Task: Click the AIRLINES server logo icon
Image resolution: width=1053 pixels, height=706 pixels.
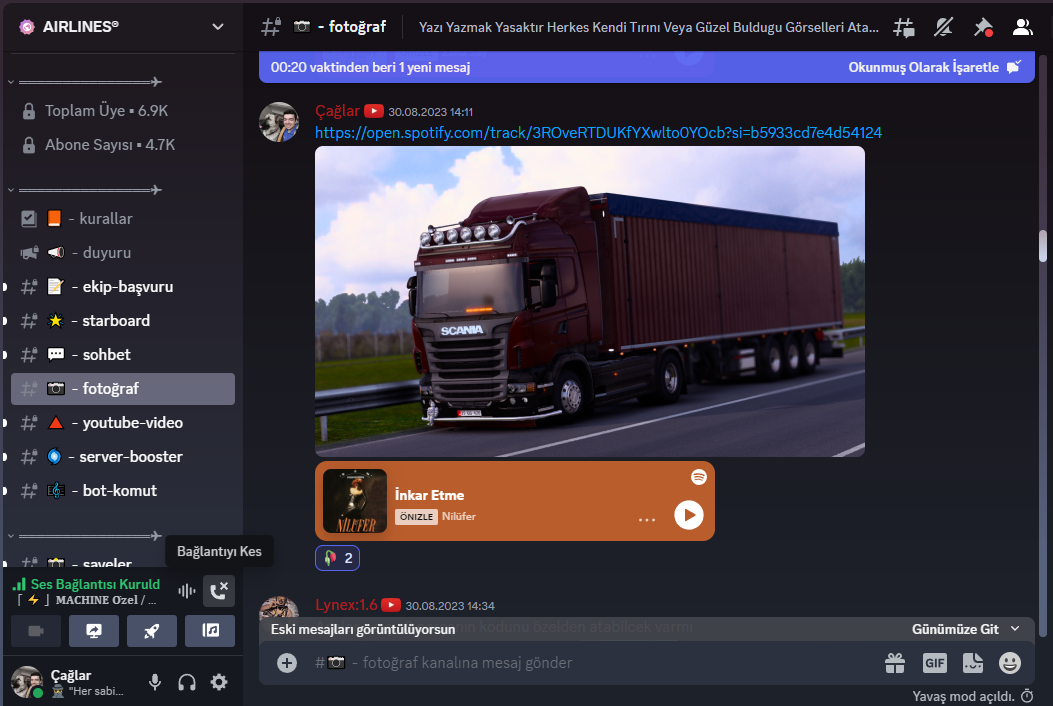Action: (27, 27)
